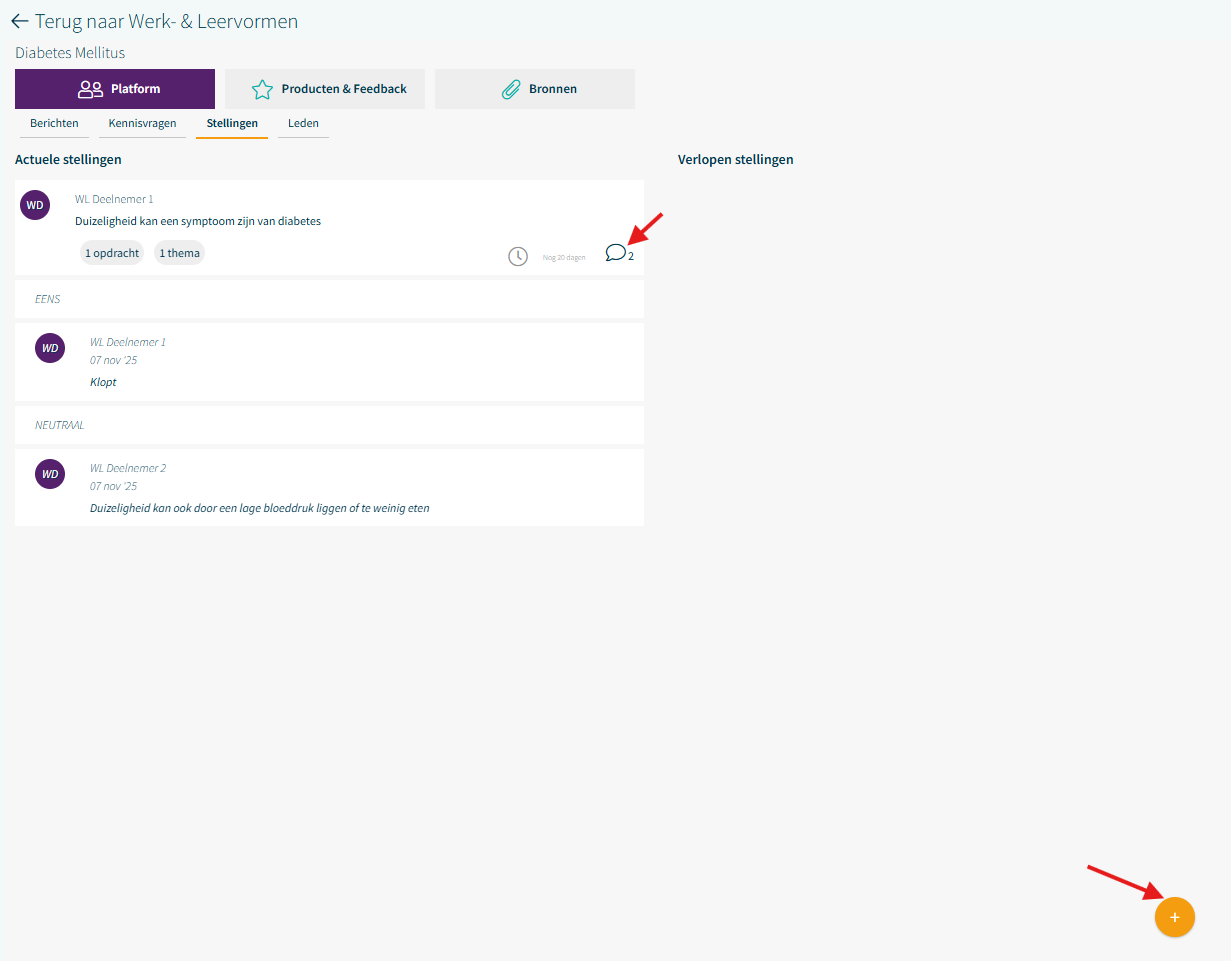Click the WD avatar of the statement author
Screen dimensions: 1231x961
coord(35,205)
